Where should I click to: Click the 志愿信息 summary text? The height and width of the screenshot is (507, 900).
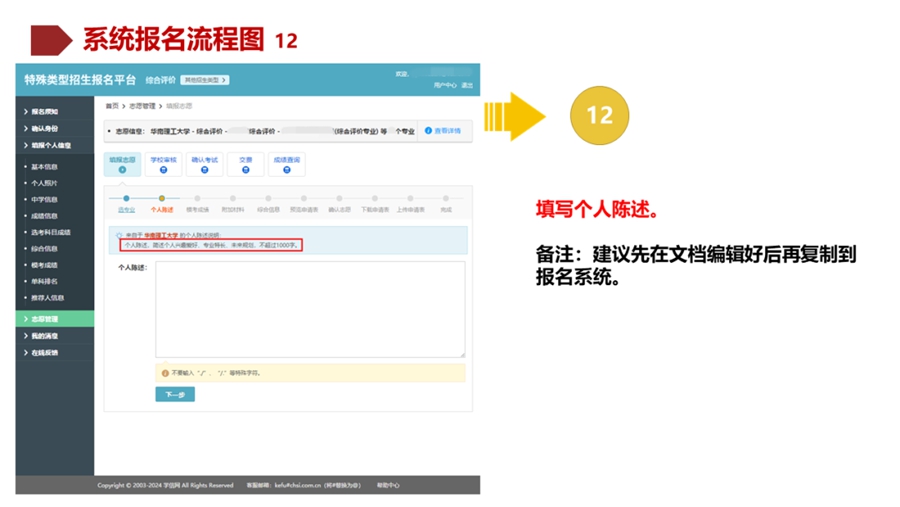click(264, 131)
